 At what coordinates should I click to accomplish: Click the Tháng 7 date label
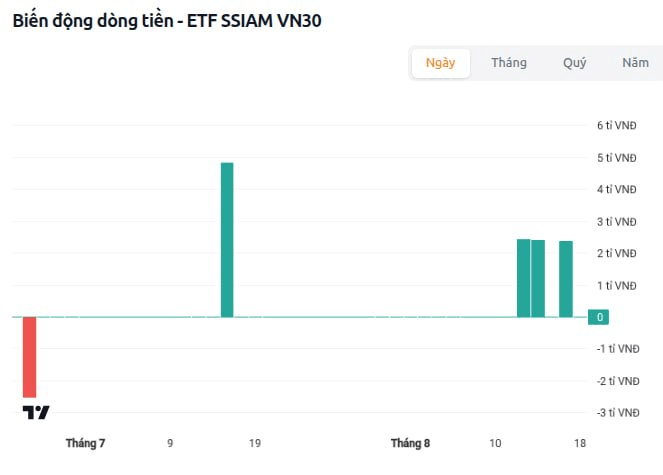tap(85, 443)
